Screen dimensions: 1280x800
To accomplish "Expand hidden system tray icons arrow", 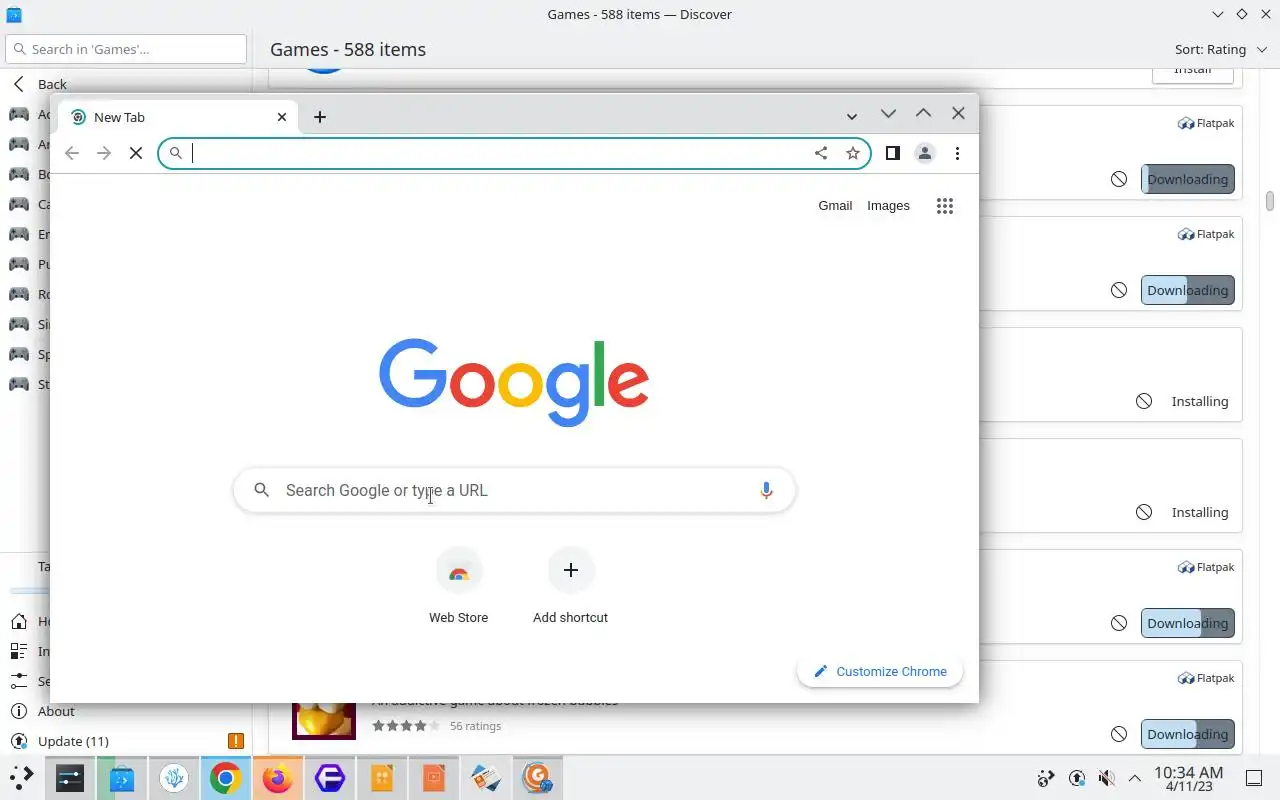I will pos(1135,778).
